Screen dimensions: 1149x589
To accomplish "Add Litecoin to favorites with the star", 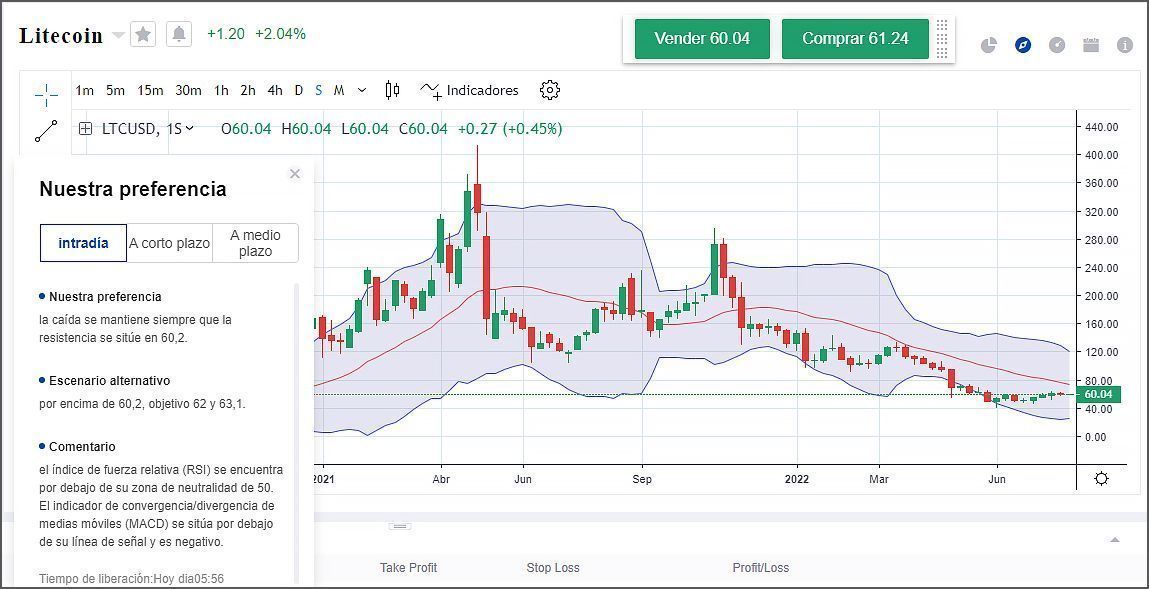I will pos(143,35).
